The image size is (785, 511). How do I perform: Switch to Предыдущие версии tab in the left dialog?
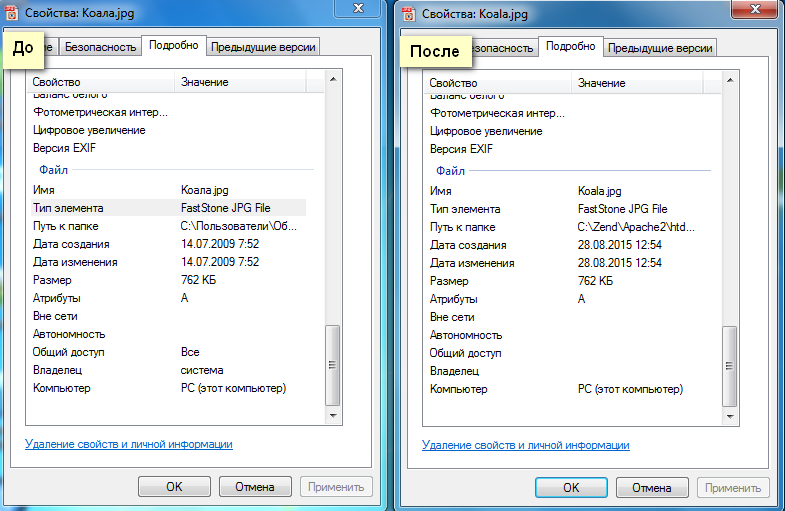tap(263, 47)
